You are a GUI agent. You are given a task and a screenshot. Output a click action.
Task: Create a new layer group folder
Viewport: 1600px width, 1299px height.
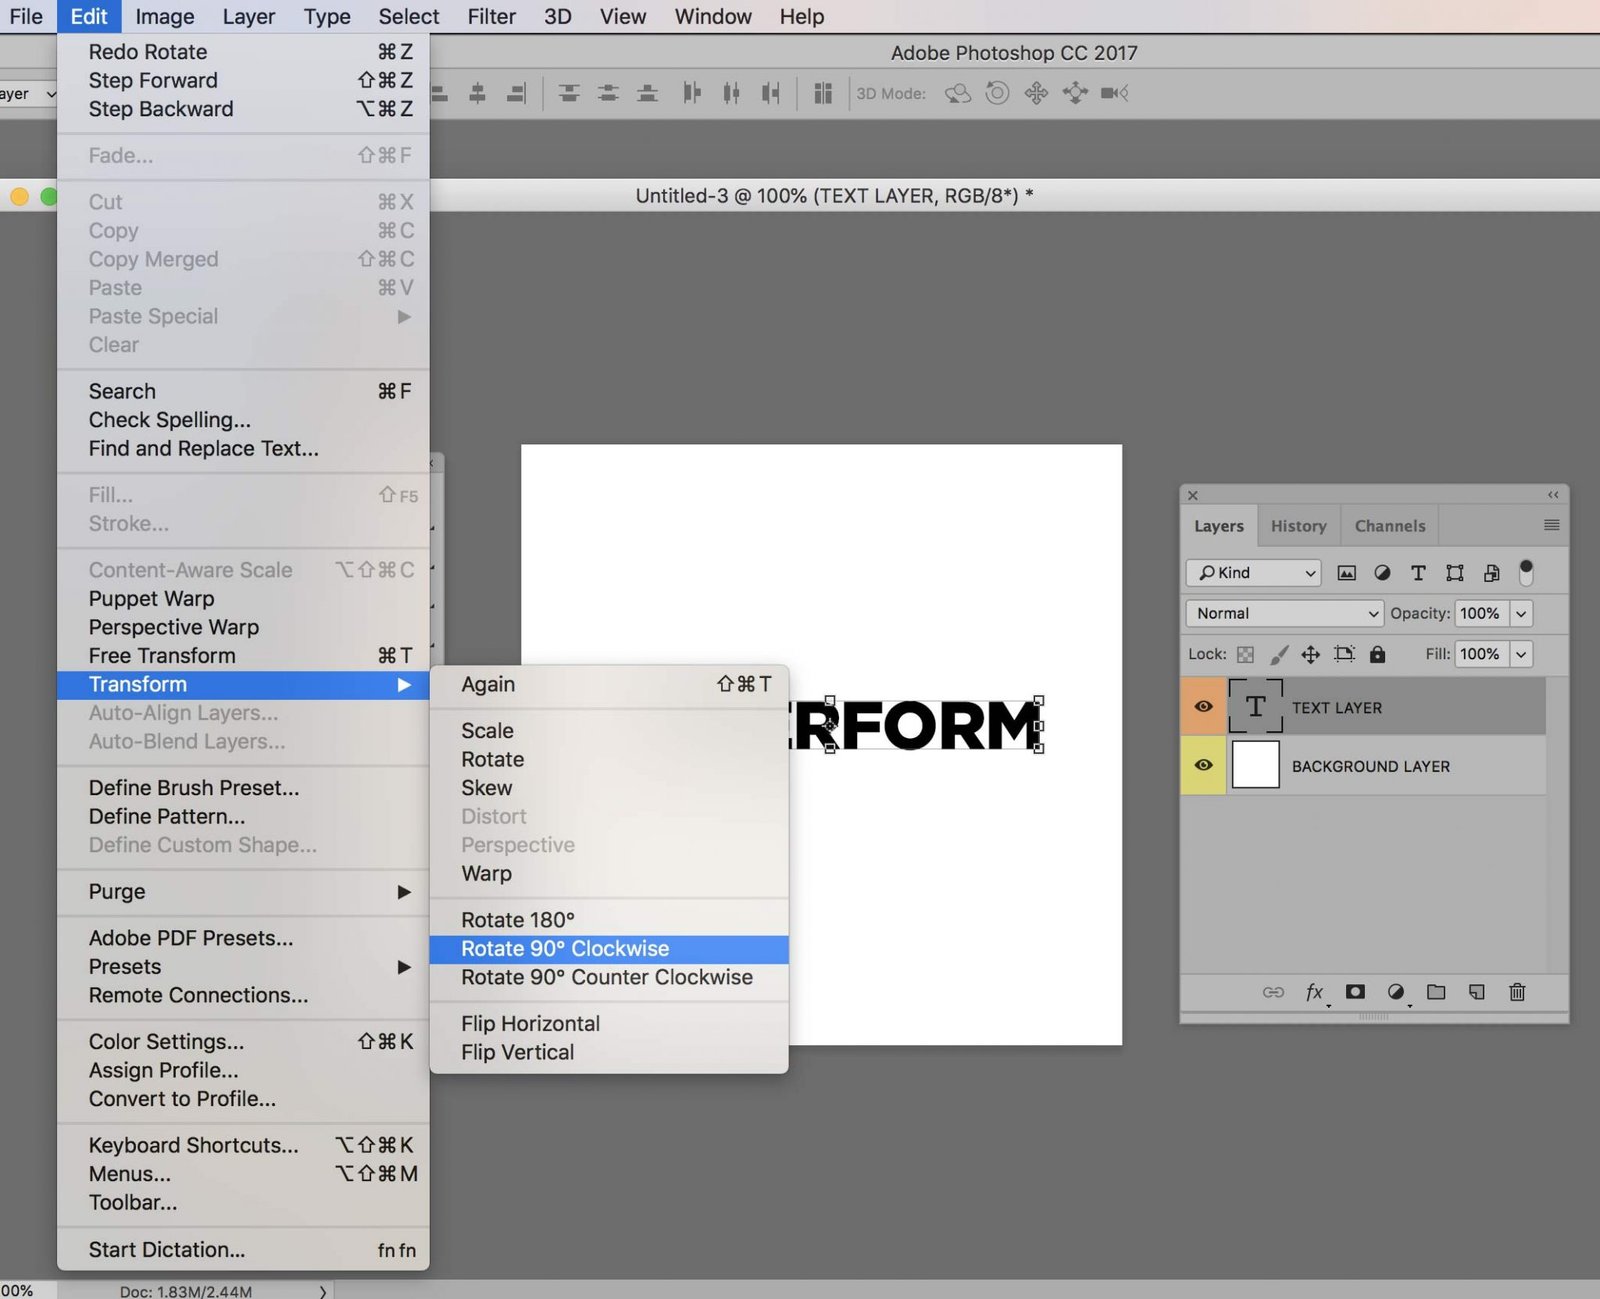(1436, 992)
